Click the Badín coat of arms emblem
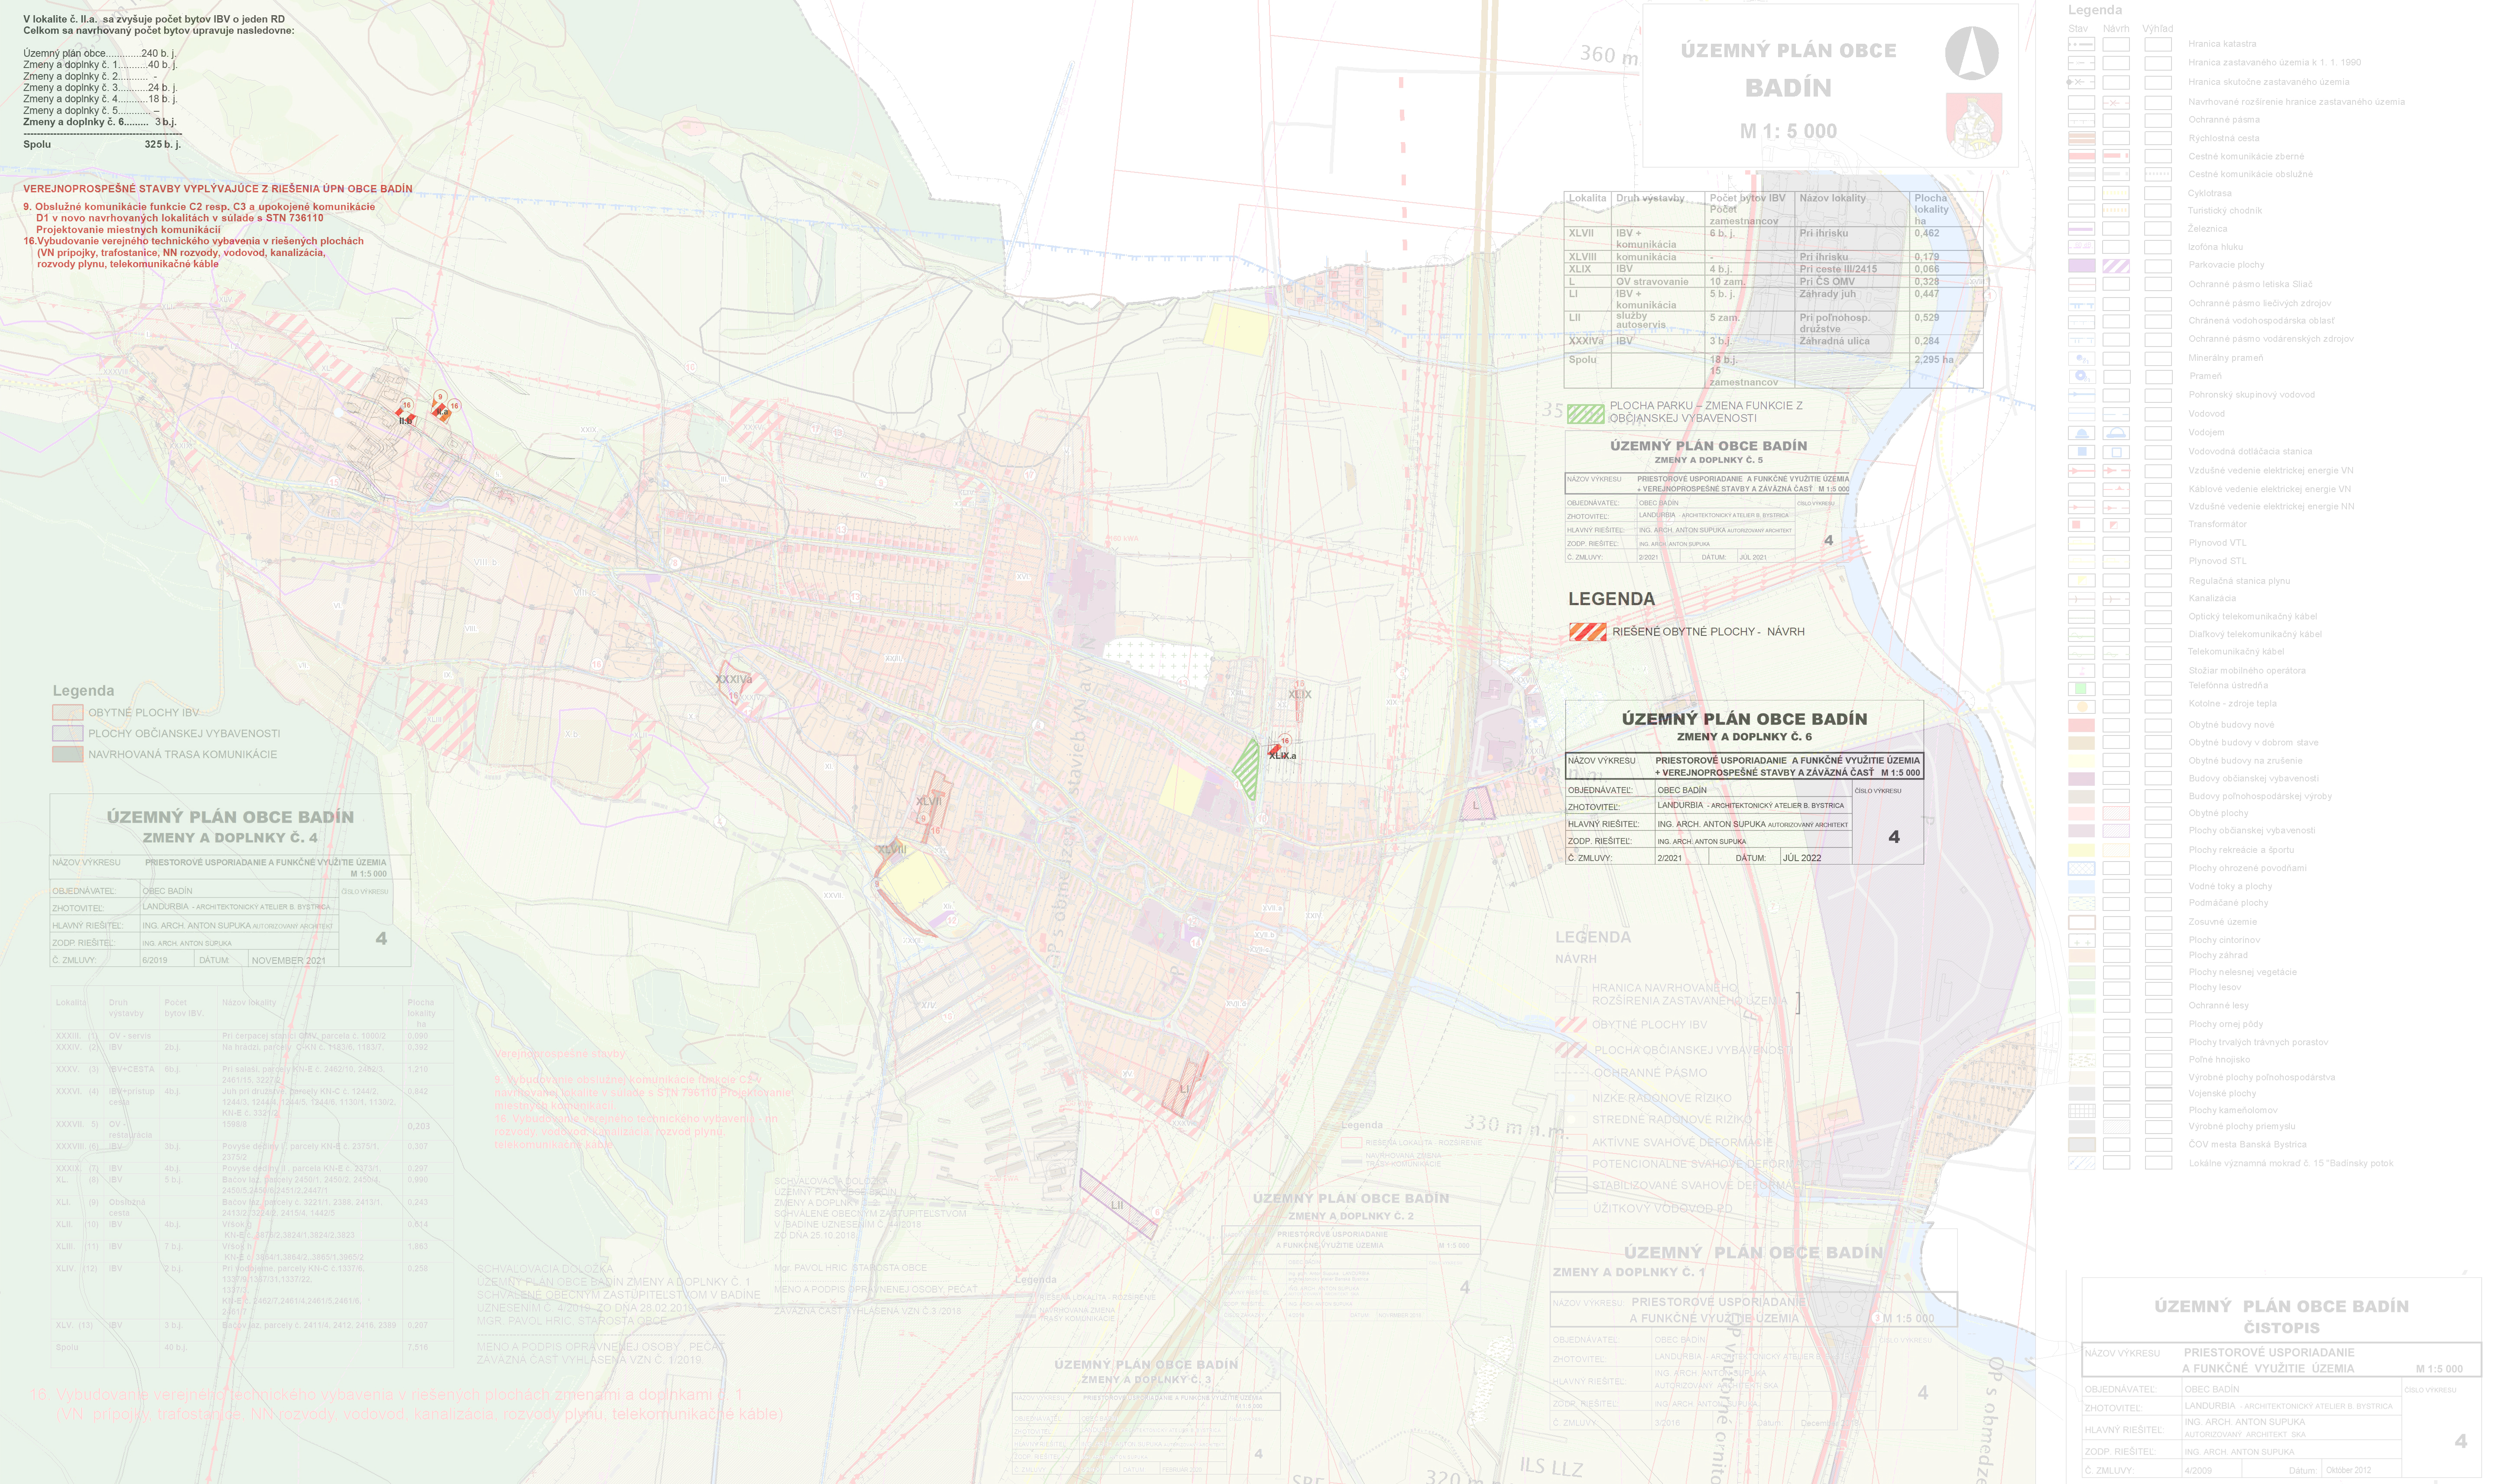The width and height of the screenshot is (2496, 1484). point(1973,125)
